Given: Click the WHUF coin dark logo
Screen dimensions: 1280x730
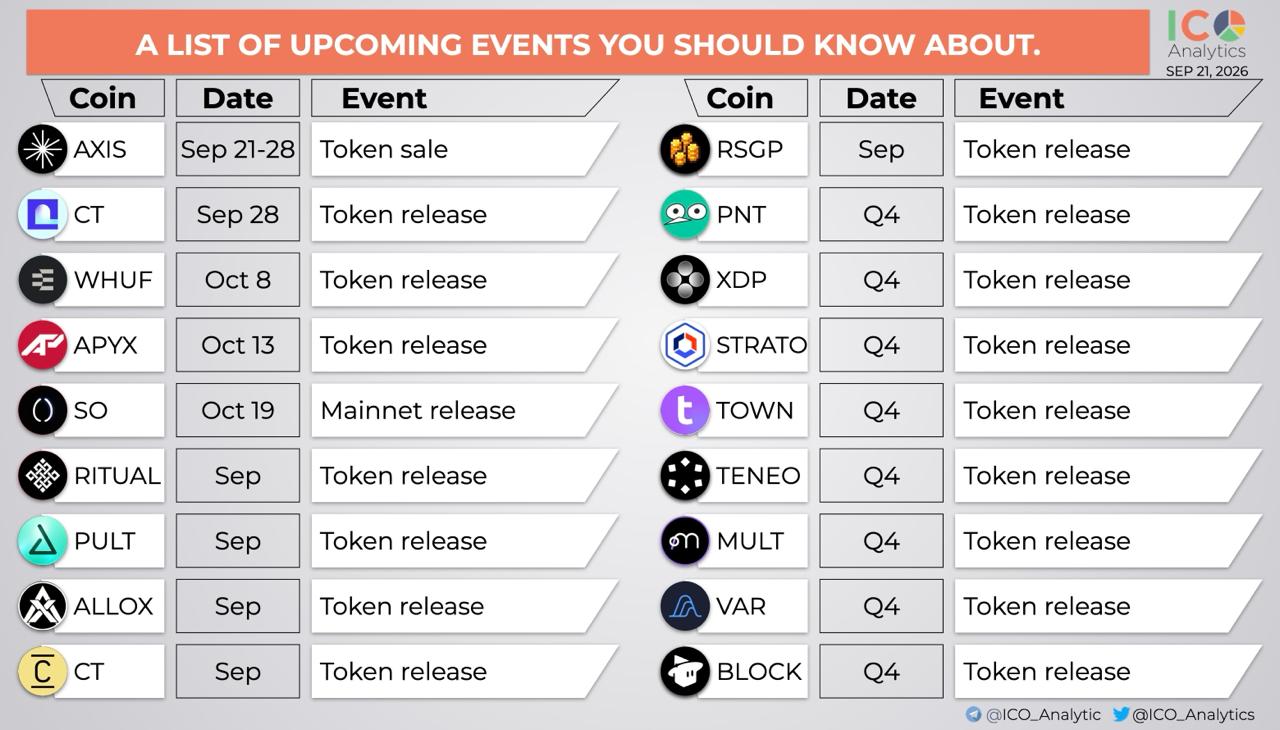Looking at the screenshot, I should (42, 280).
